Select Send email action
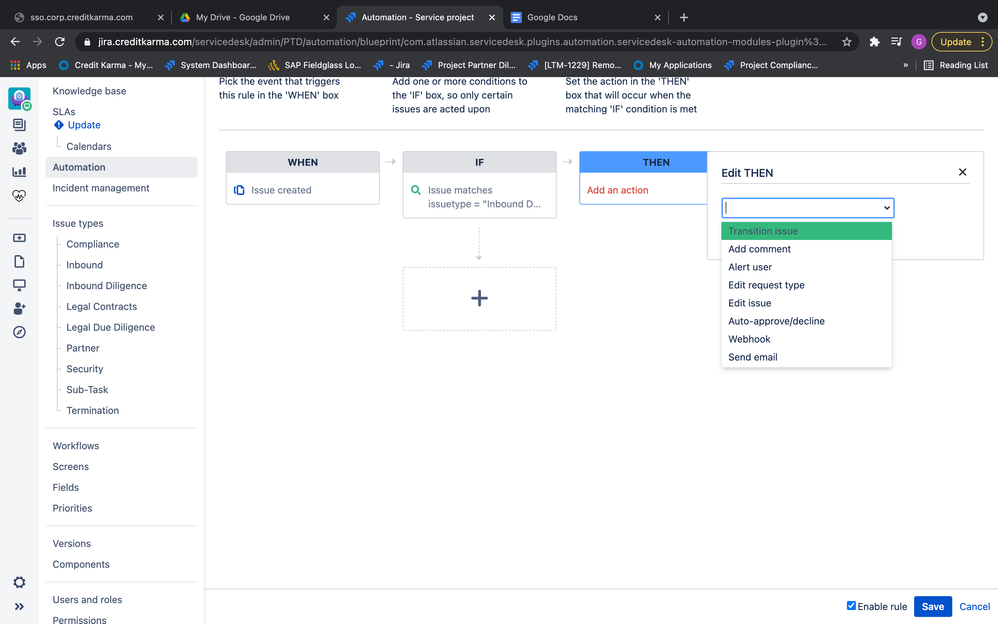998x624 pixels. (x=806, y=357)
